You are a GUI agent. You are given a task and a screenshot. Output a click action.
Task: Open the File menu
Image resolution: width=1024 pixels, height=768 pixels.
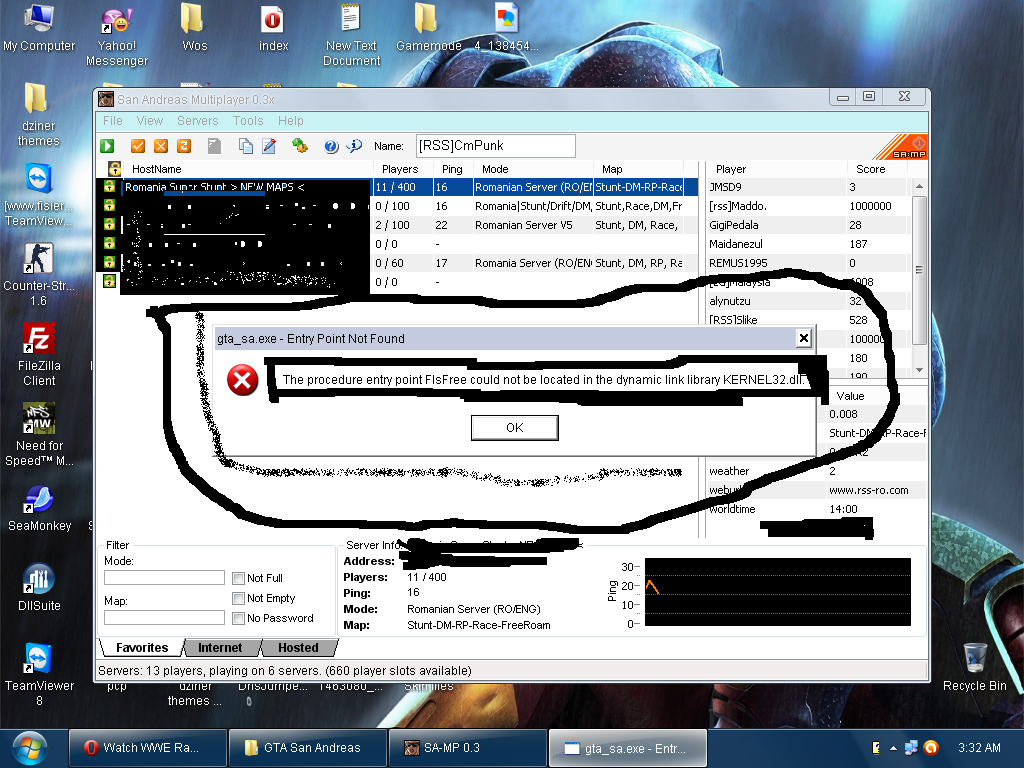pyautogui.click(x=112, y=121)
